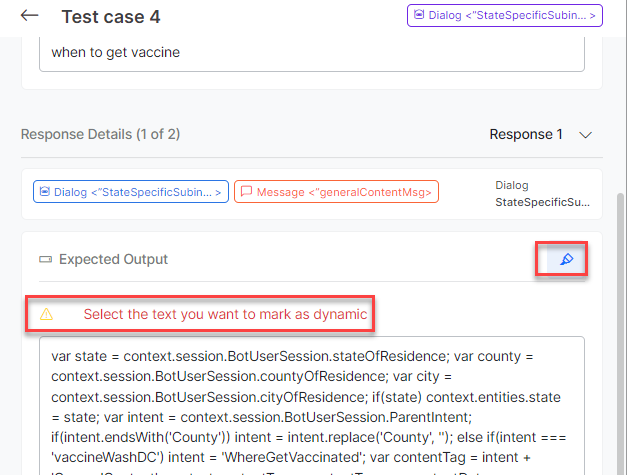
Task: Click the dialog icon in the blue tag
Action: click(43, 191)
